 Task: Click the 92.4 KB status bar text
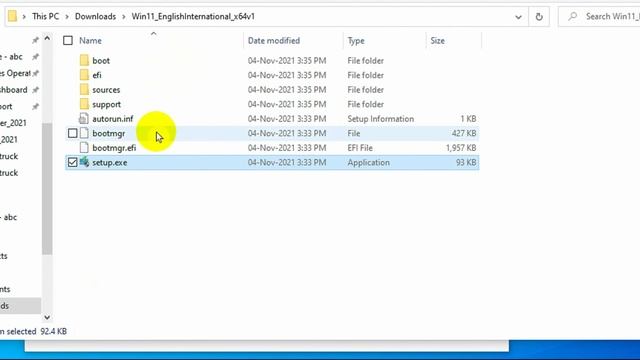[53, 331]
